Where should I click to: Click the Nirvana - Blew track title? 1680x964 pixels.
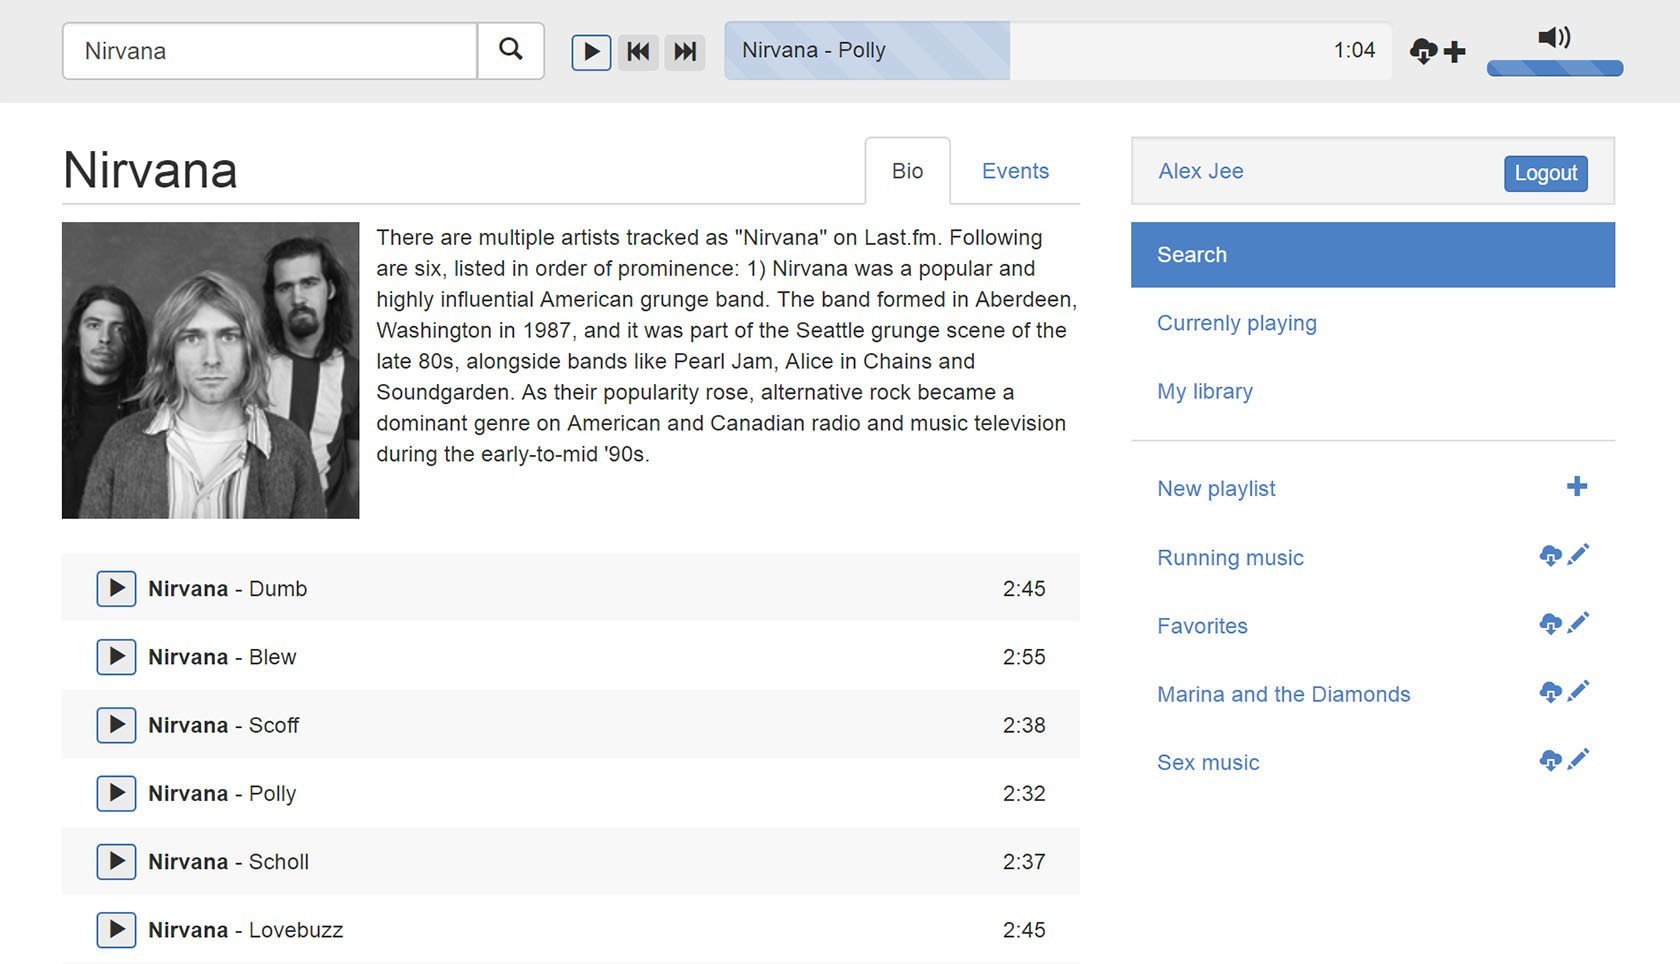click(222, 657)
